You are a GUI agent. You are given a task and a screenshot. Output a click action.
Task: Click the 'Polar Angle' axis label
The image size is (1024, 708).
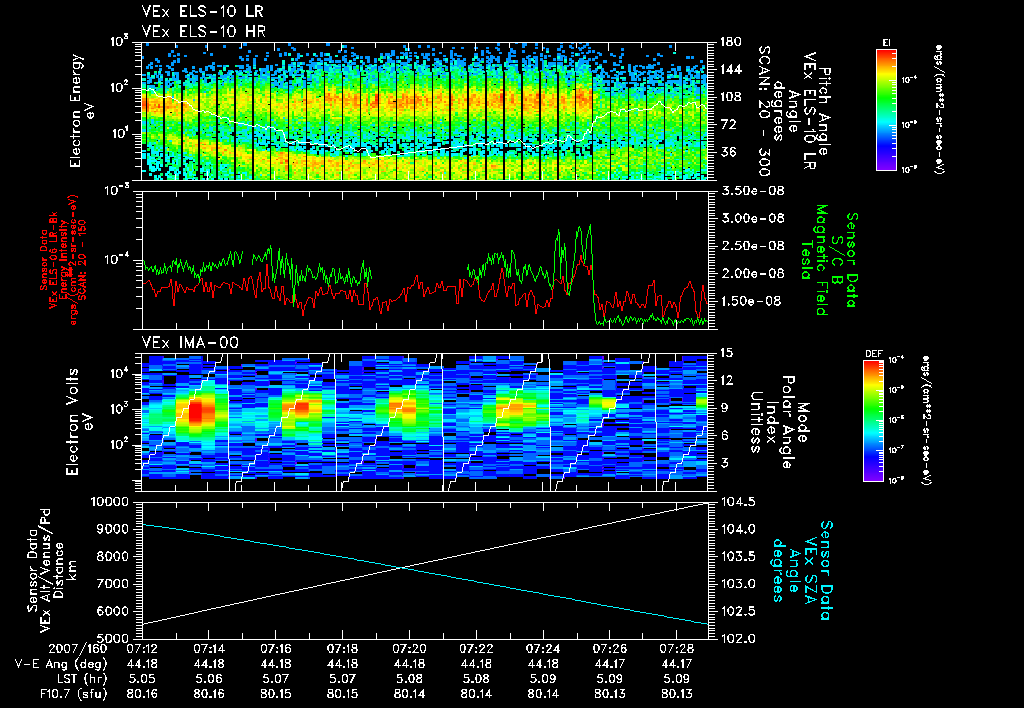click(787, 422)
